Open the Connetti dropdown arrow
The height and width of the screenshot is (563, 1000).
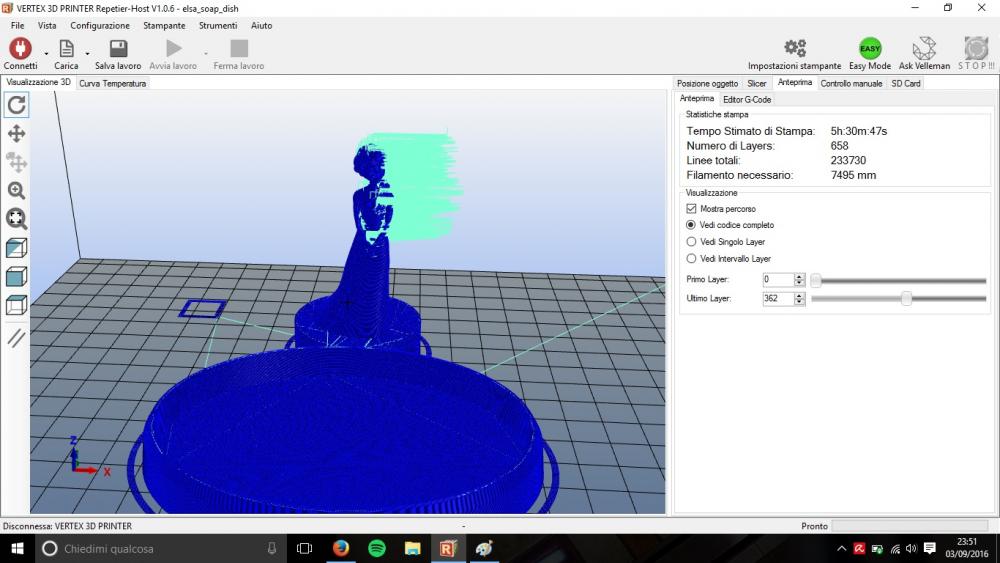(46, 52)
